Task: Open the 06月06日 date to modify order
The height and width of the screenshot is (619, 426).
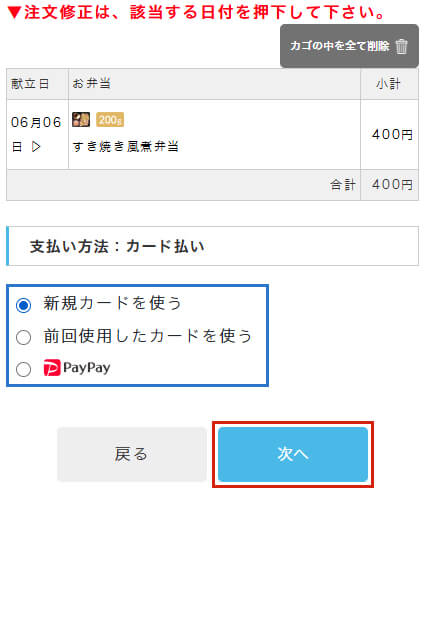Action: pyautogui.click(x=36, y=134)
